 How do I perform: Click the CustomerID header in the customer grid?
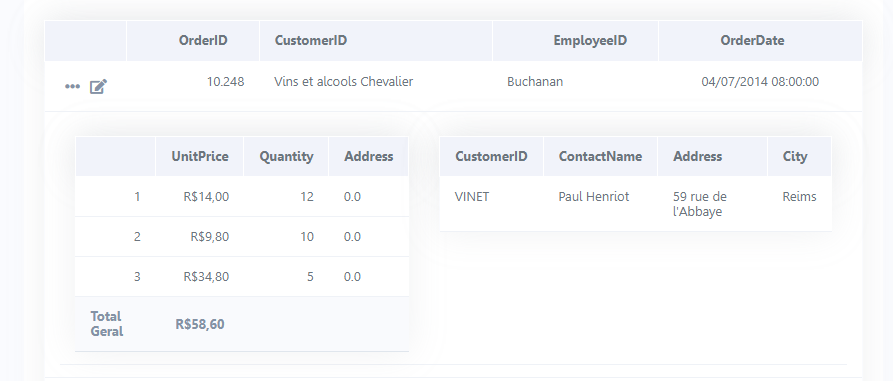click(491, 157)
